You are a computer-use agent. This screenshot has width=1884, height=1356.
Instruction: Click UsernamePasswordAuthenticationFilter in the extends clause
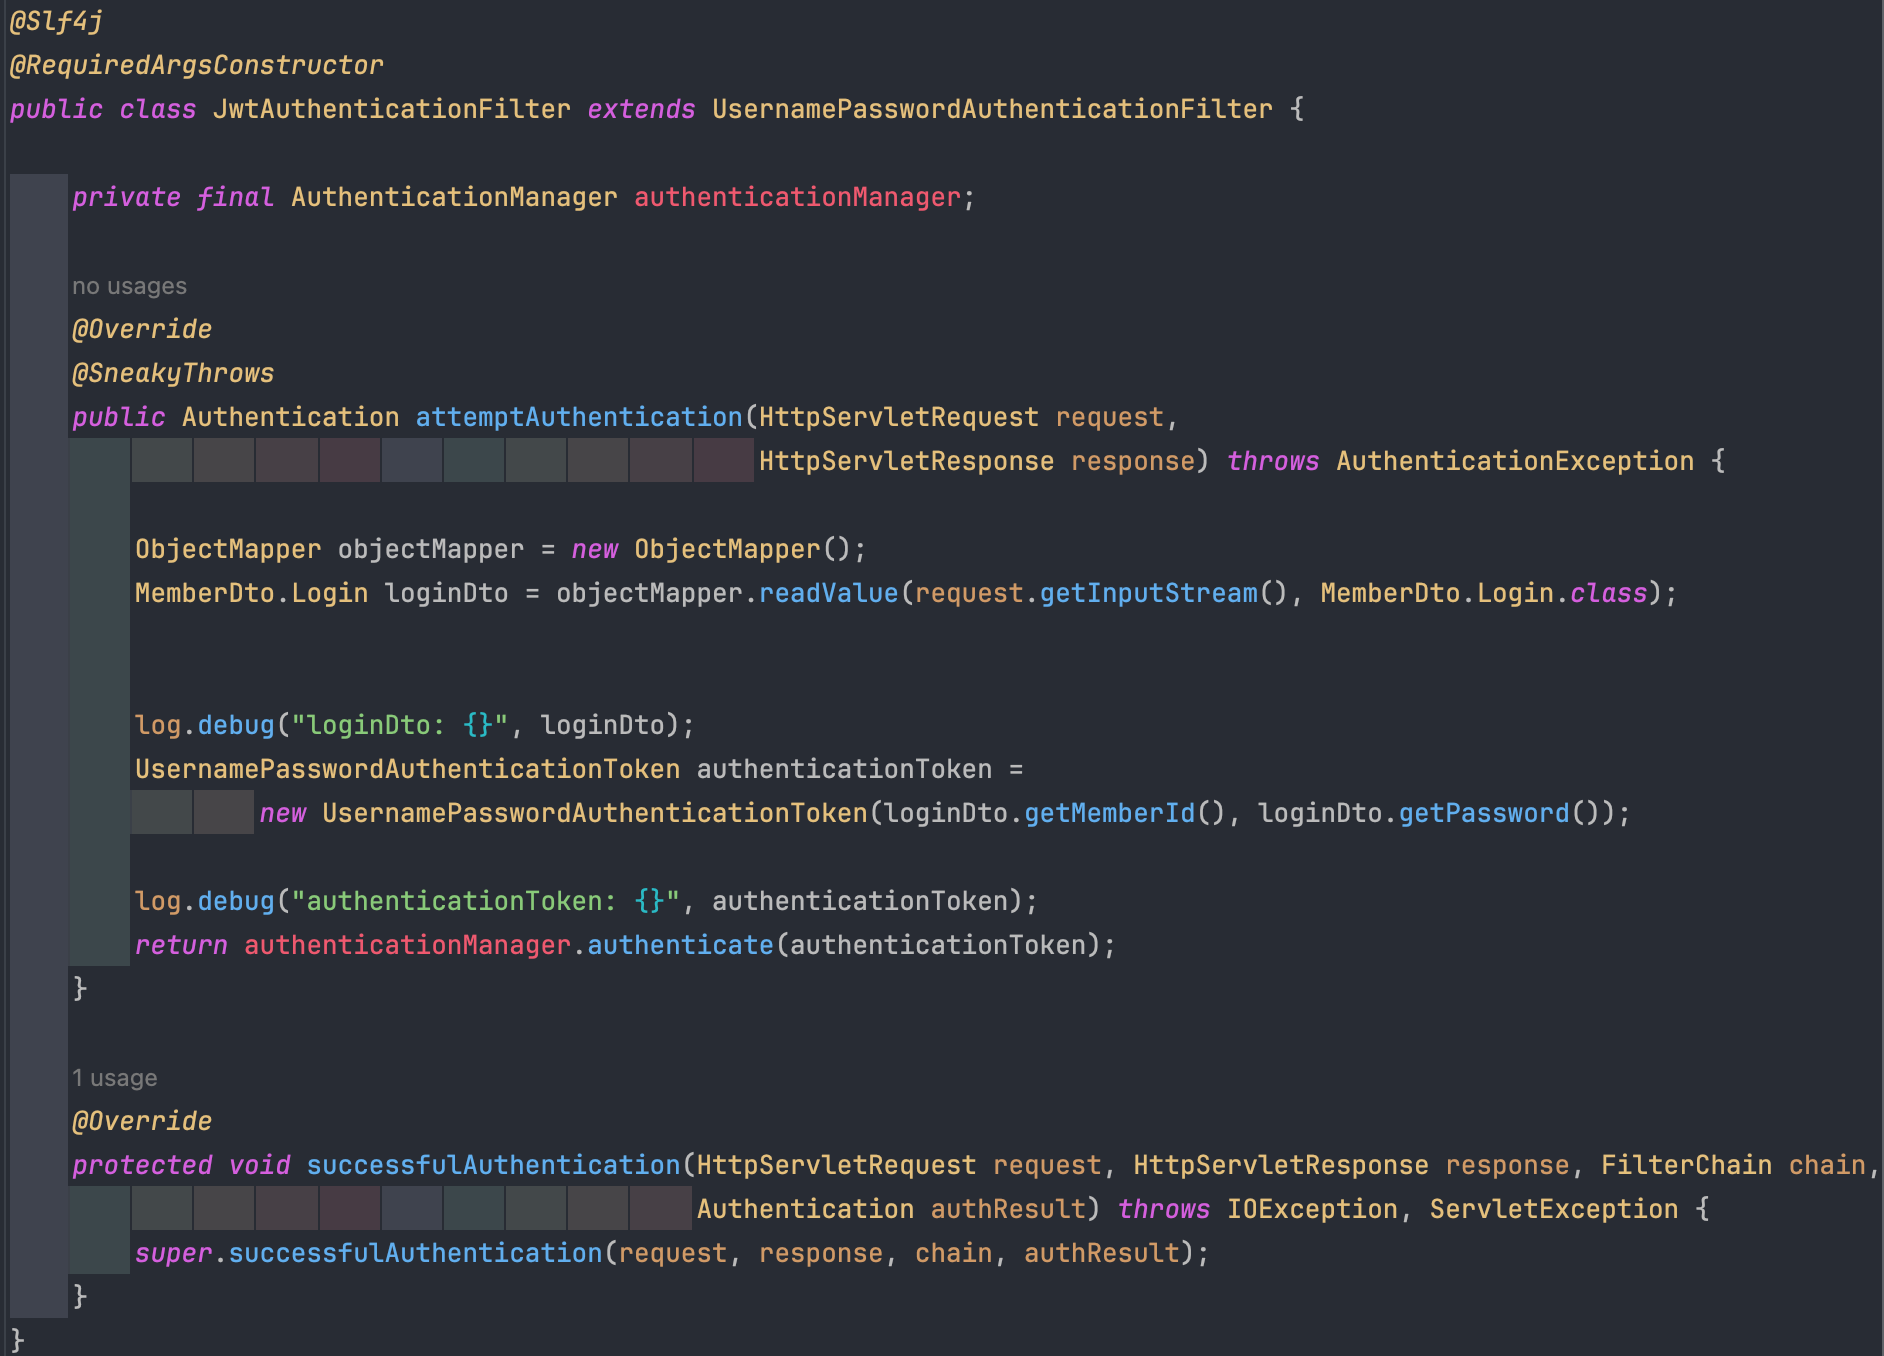(x=992, y=109)
